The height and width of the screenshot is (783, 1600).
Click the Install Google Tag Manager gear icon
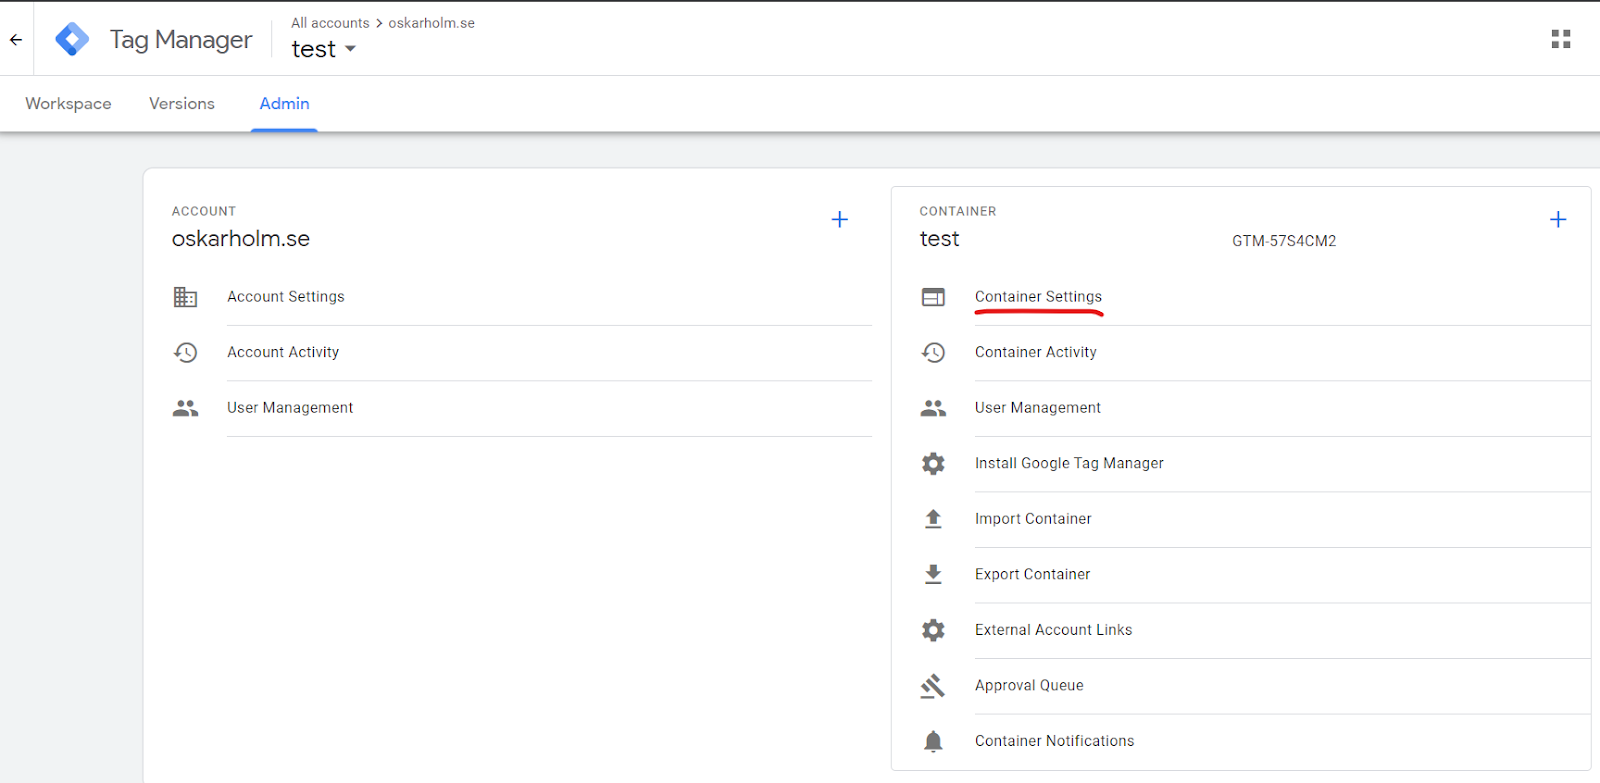click(x=933, y=463)
